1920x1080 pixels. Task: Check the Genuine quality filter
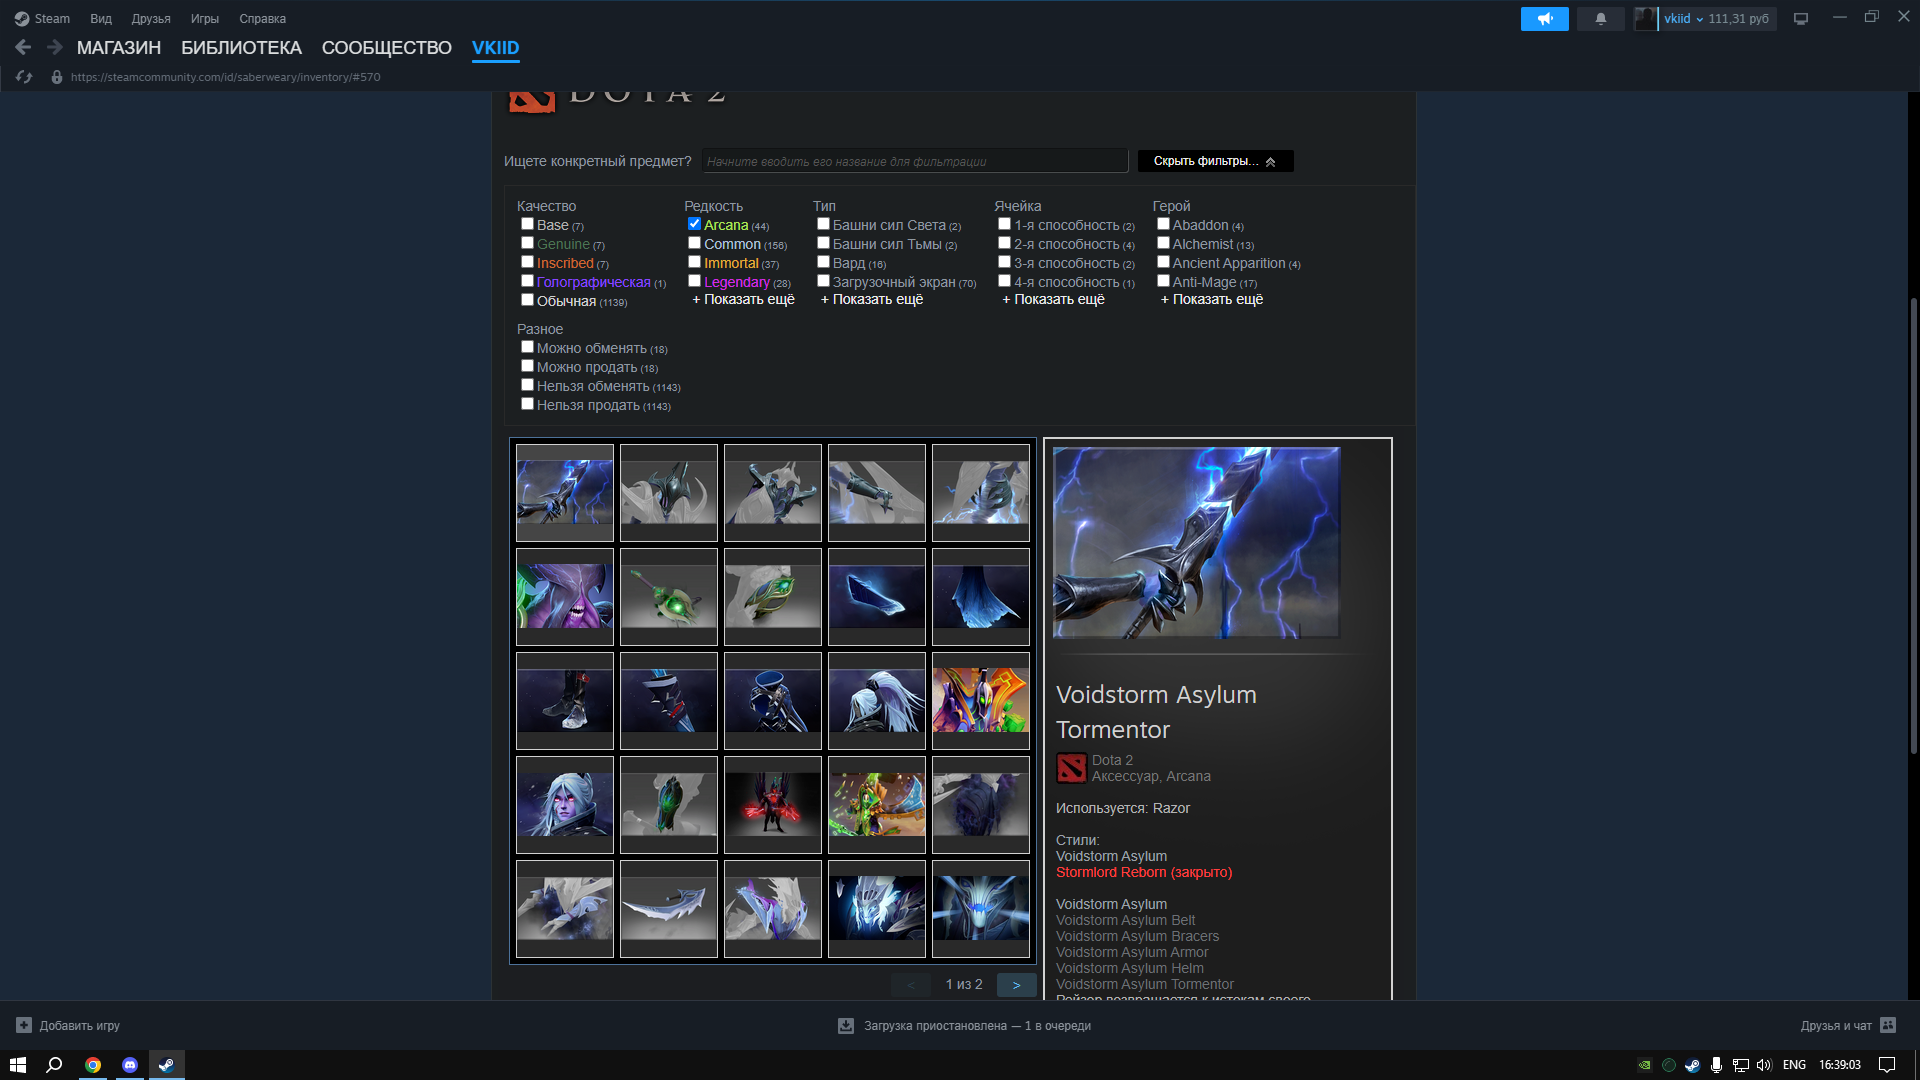pyautogui.click(x=527, y=243)
